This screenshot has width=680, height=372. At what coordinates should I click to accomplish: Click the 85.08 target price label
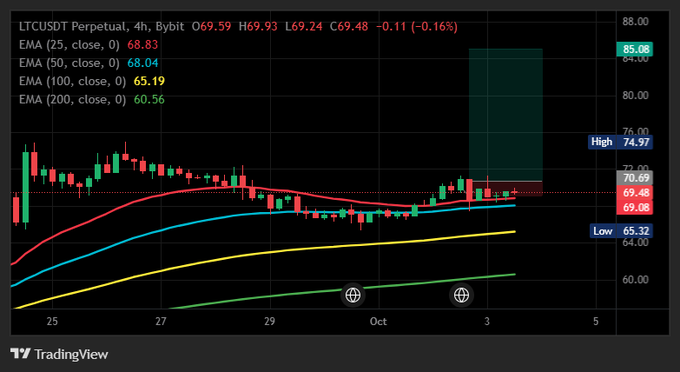tap(634, 49)
